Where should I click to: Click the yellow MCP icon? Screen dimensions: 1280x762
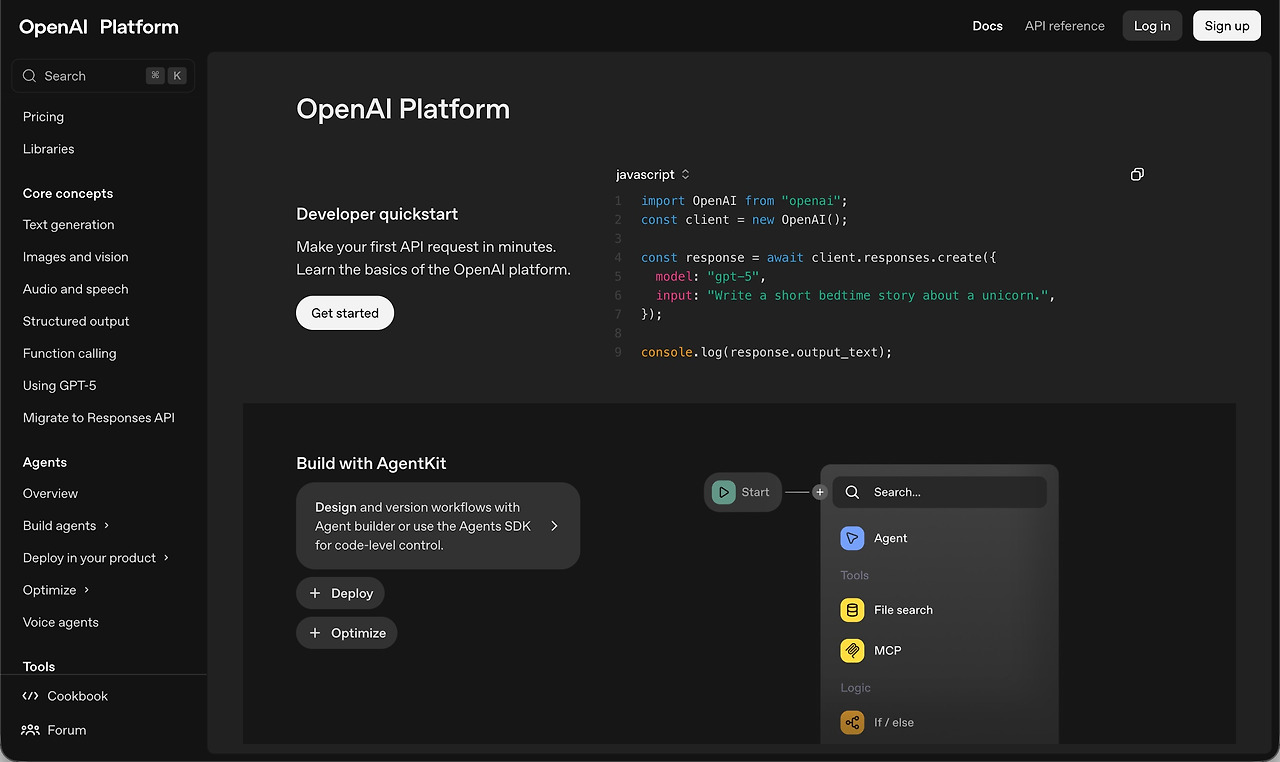(x=852, y=650)
